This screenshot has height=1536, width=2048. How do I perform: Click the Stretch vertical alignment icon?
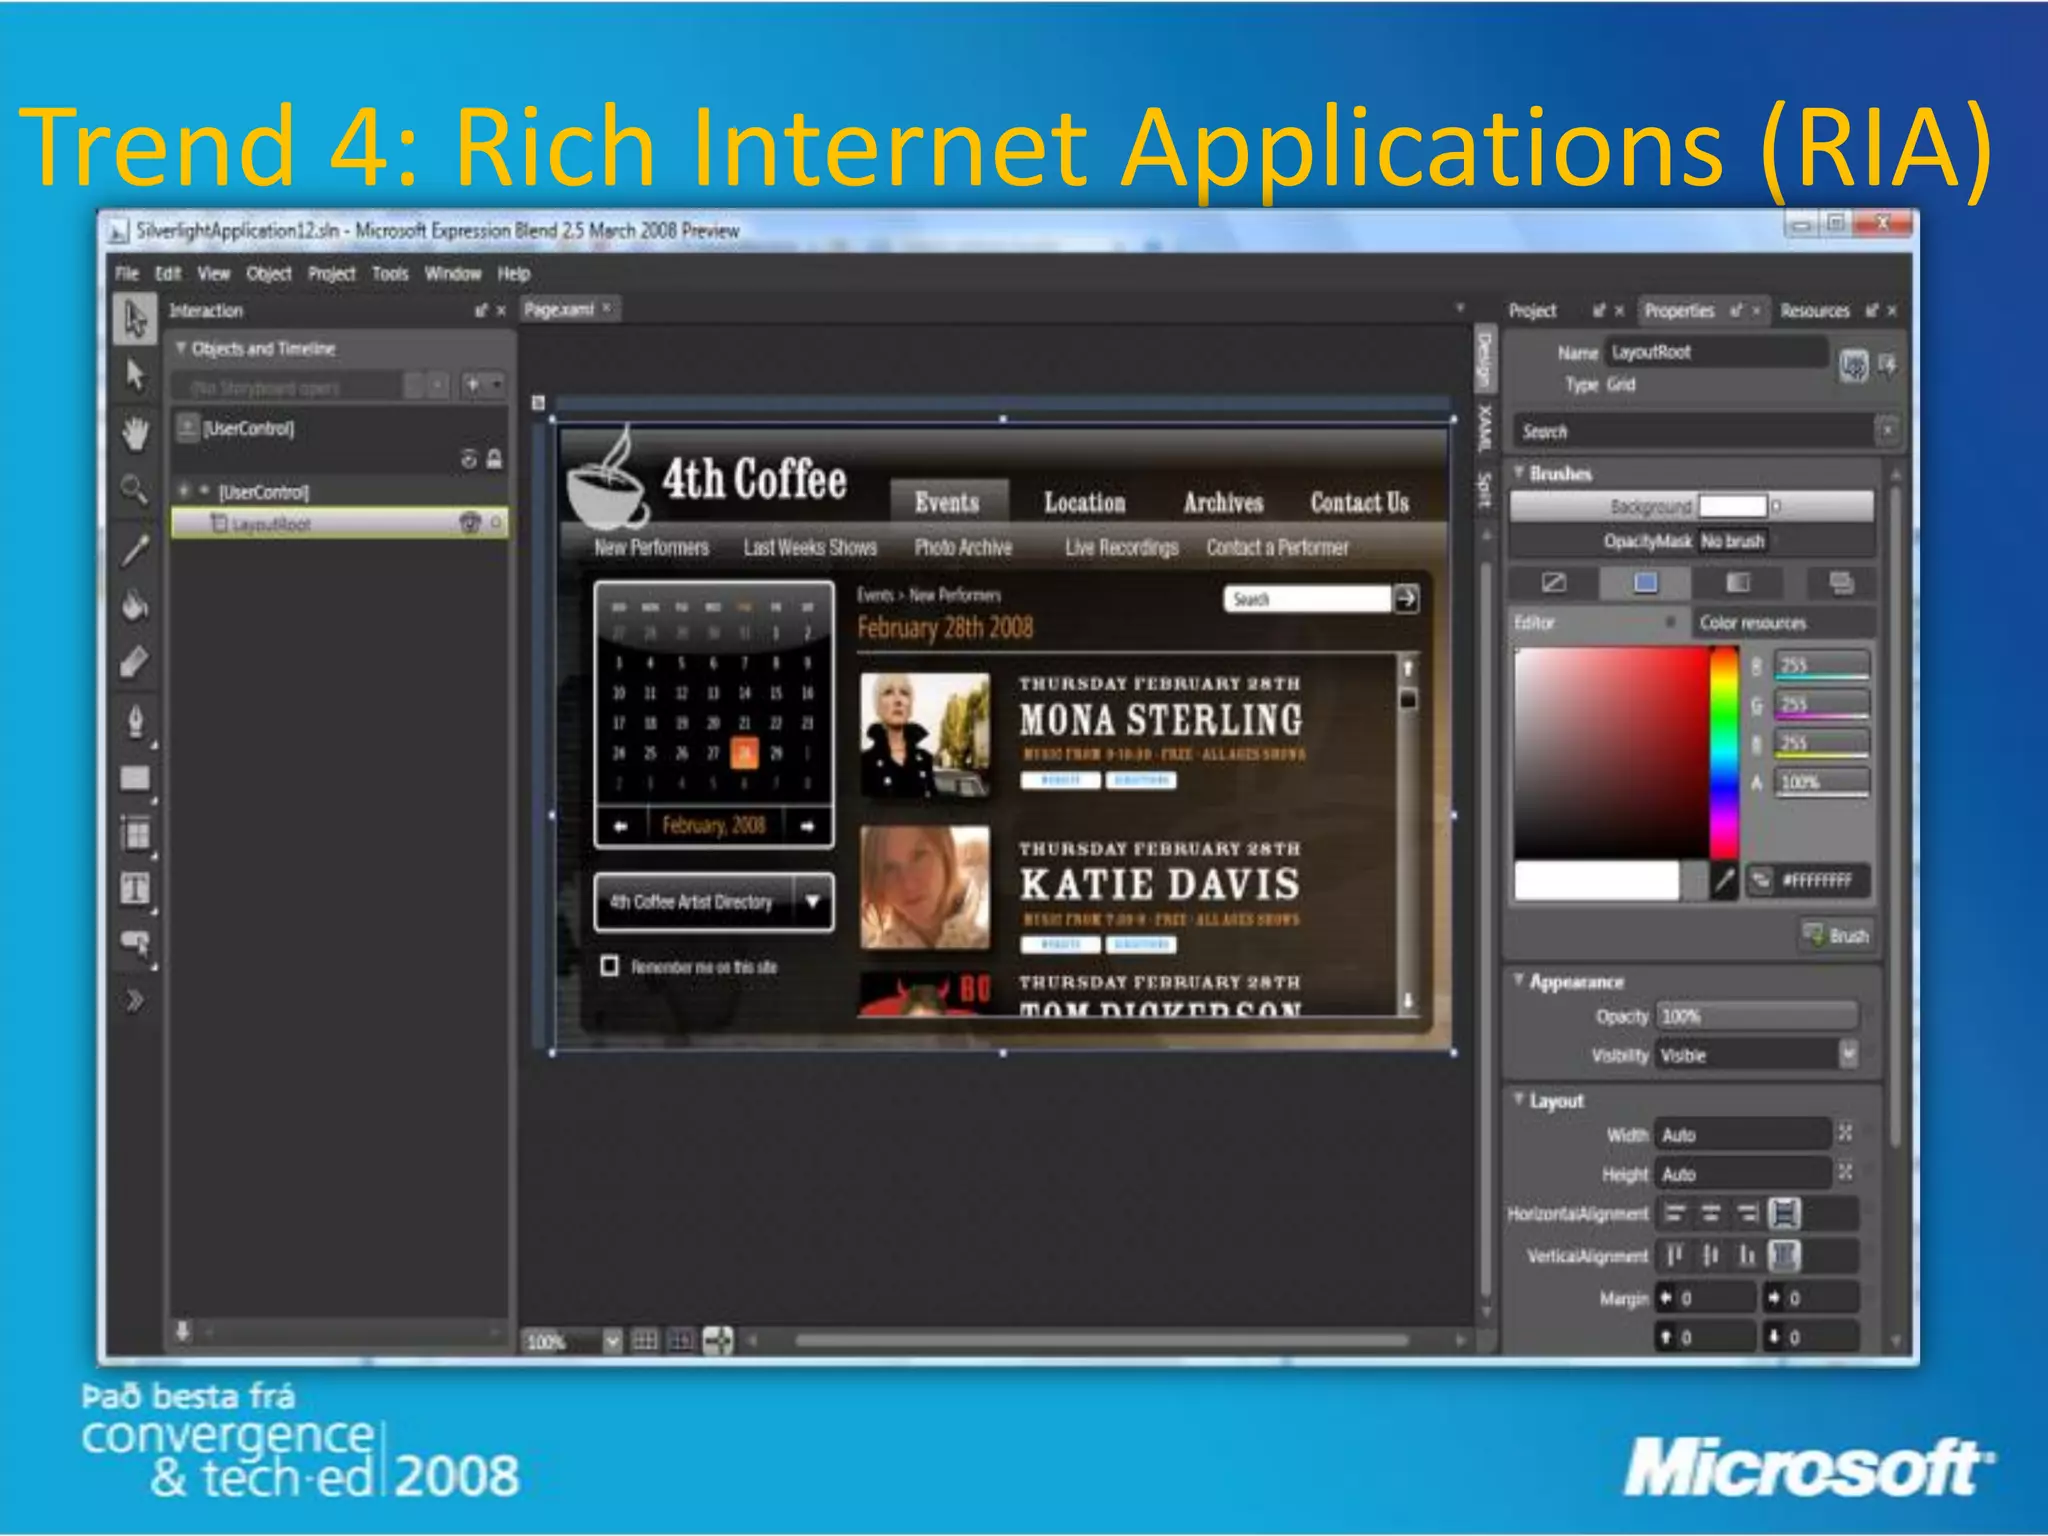[x=1784, y=1255]
